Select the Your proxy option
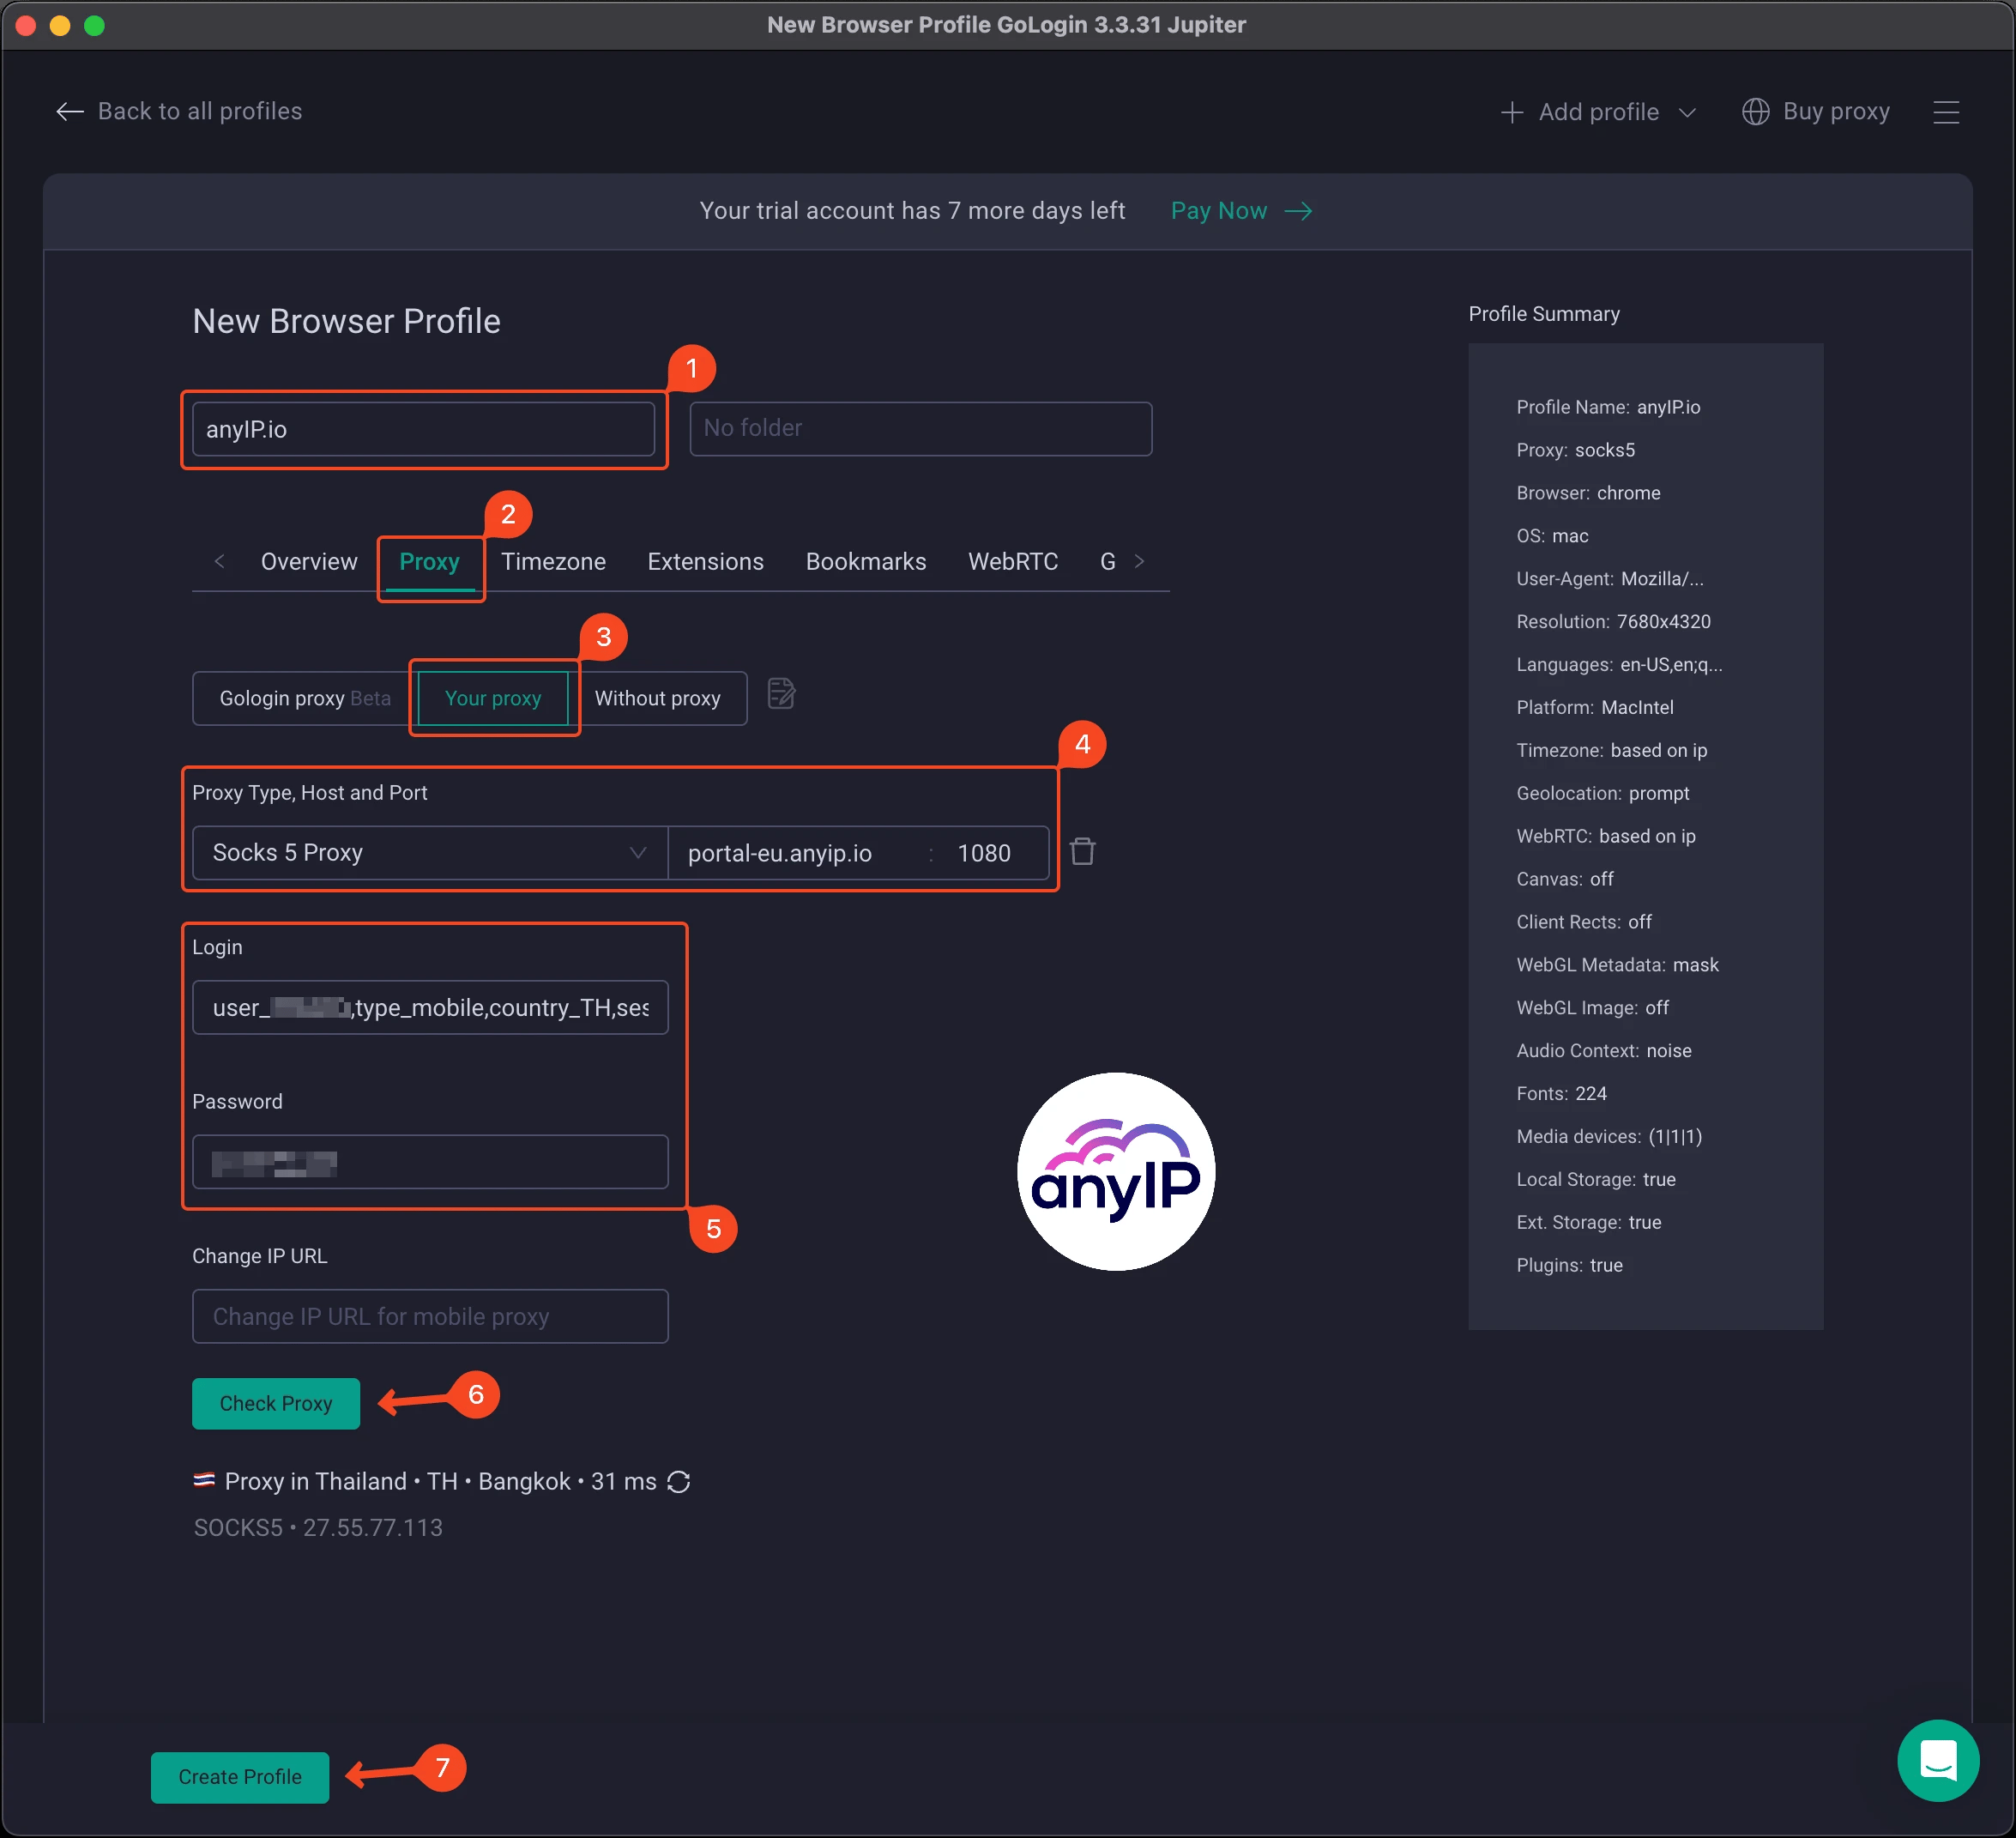Image resolution: width=2016 pixels, height=1838 pixels. 493,698
